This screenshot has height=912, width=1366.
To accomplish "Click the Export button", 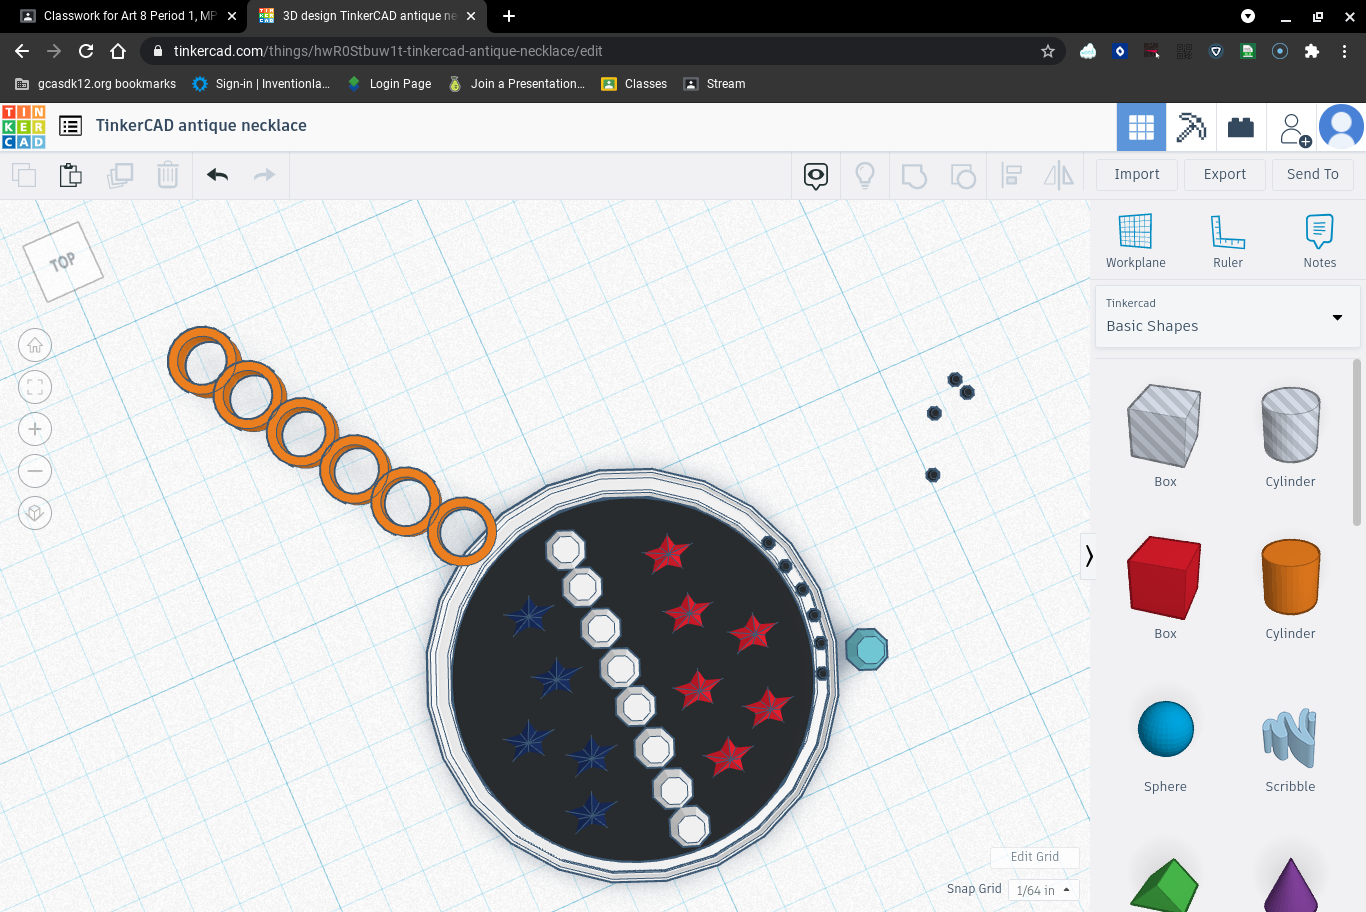I will [1224, 174].
